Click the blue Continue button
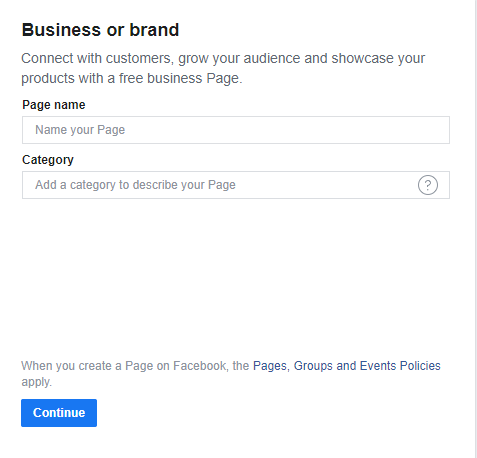Viewport: 477px width, 458px height. coord(59,413)
